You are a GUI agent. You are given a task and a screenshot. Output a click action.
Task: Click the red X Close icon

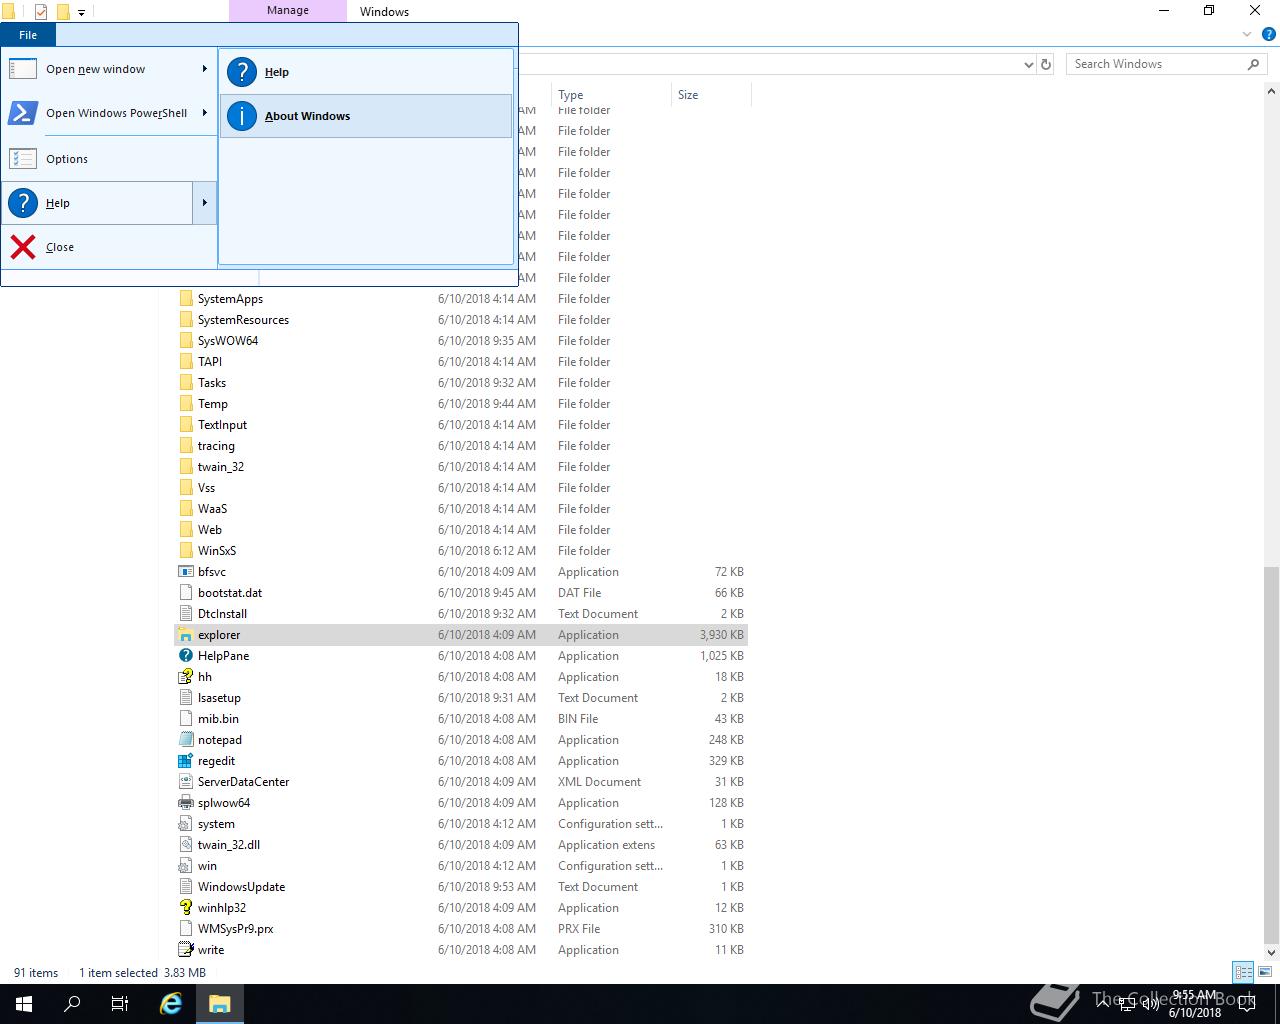(x=23, y=247)
